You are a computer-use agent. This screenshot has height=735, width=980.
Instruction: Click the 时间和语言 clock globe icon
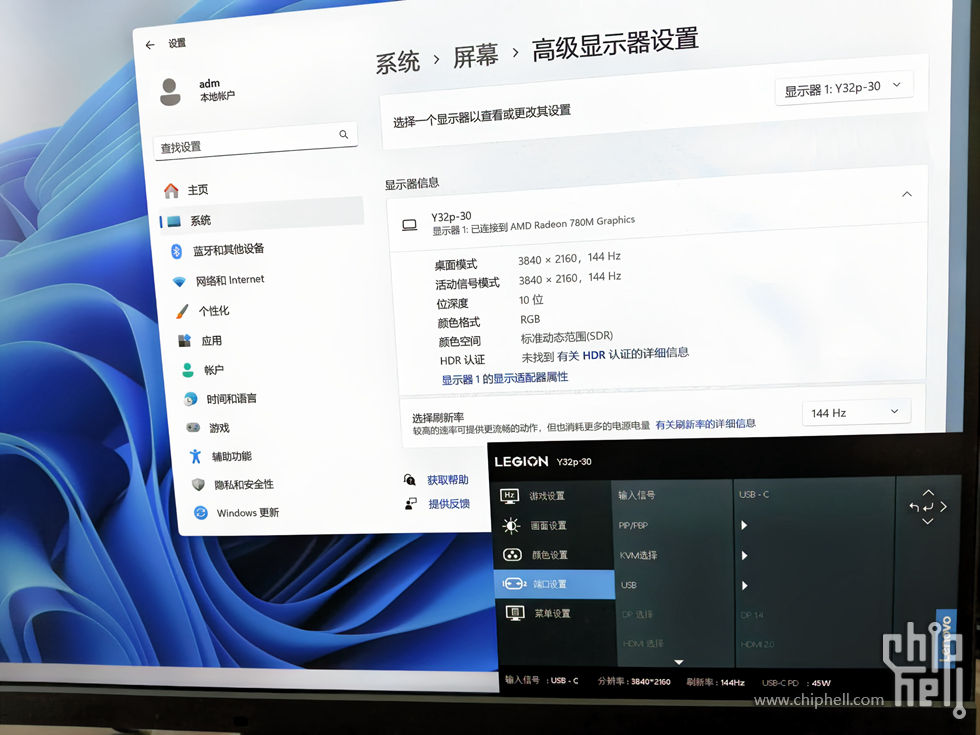[191, 399]
